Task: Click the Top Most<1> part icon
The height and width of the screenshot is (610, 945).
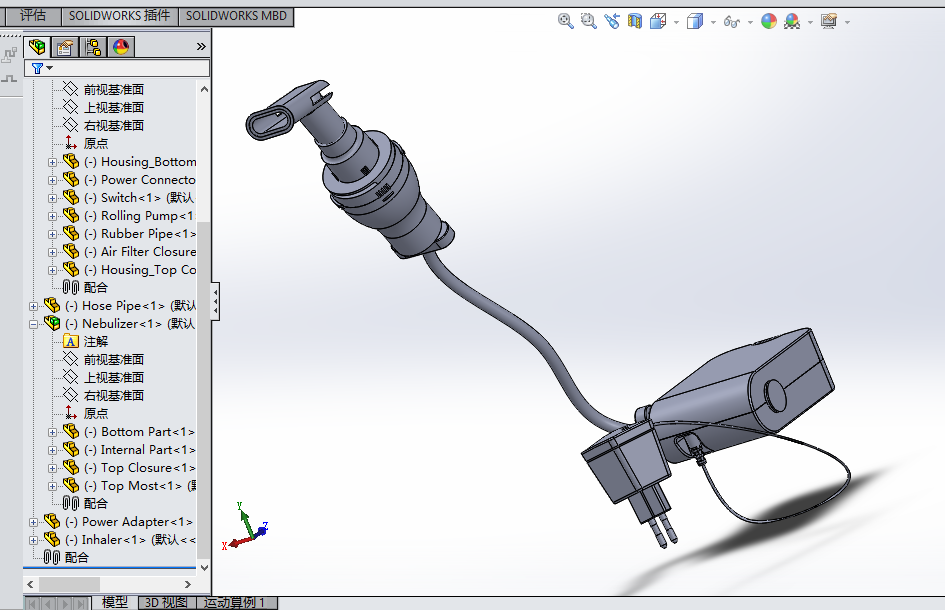Action: pos(71,485)
